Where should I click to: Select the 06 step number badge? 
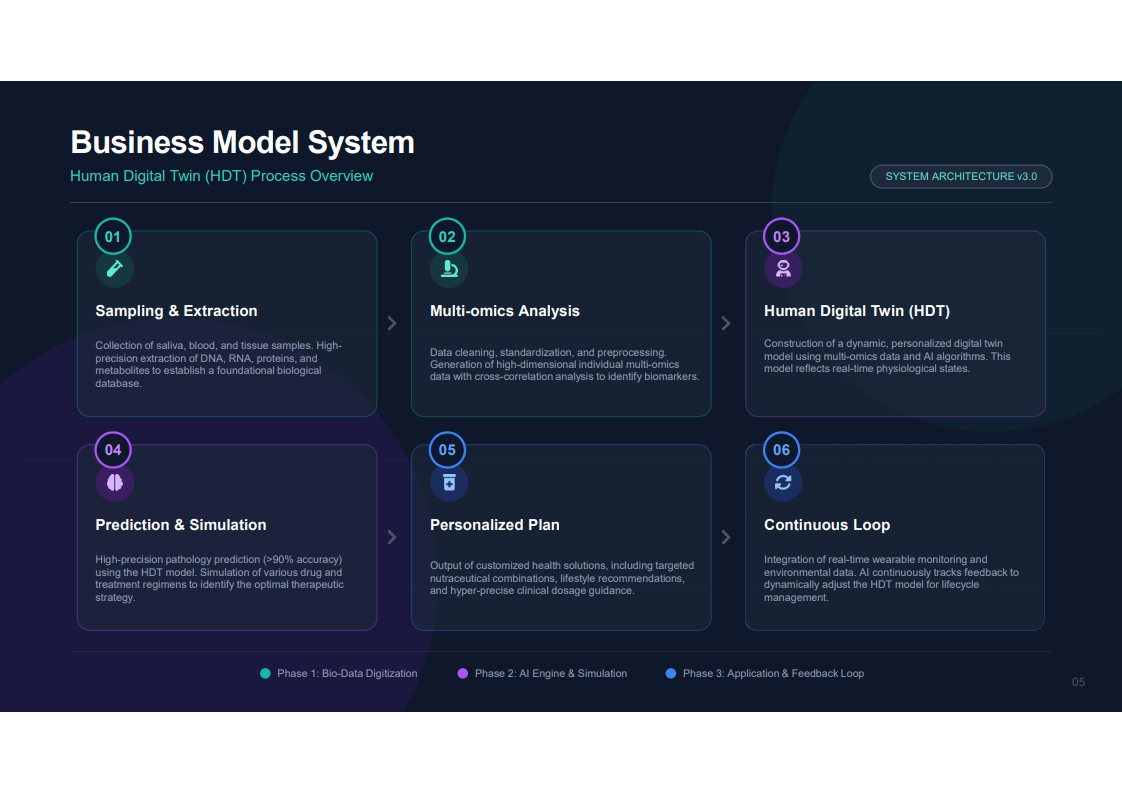click(x=781, y=449)
